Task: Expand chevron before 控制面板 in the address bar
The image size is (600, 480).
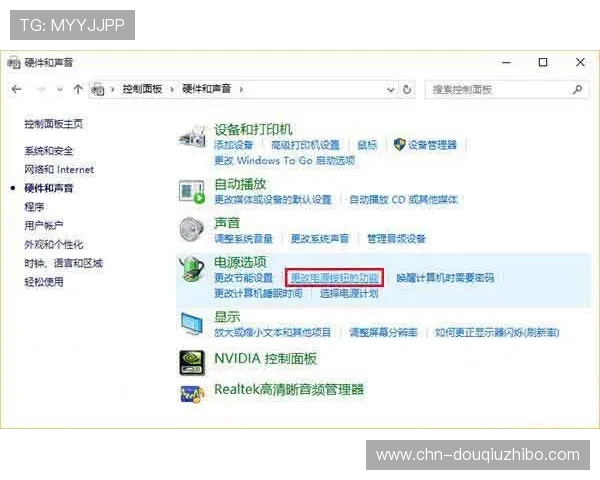Action: 112,90
